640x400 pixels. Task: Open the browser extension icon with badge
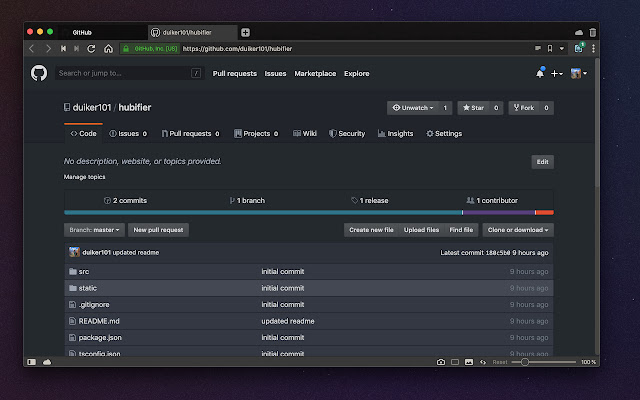coord(579,48)
